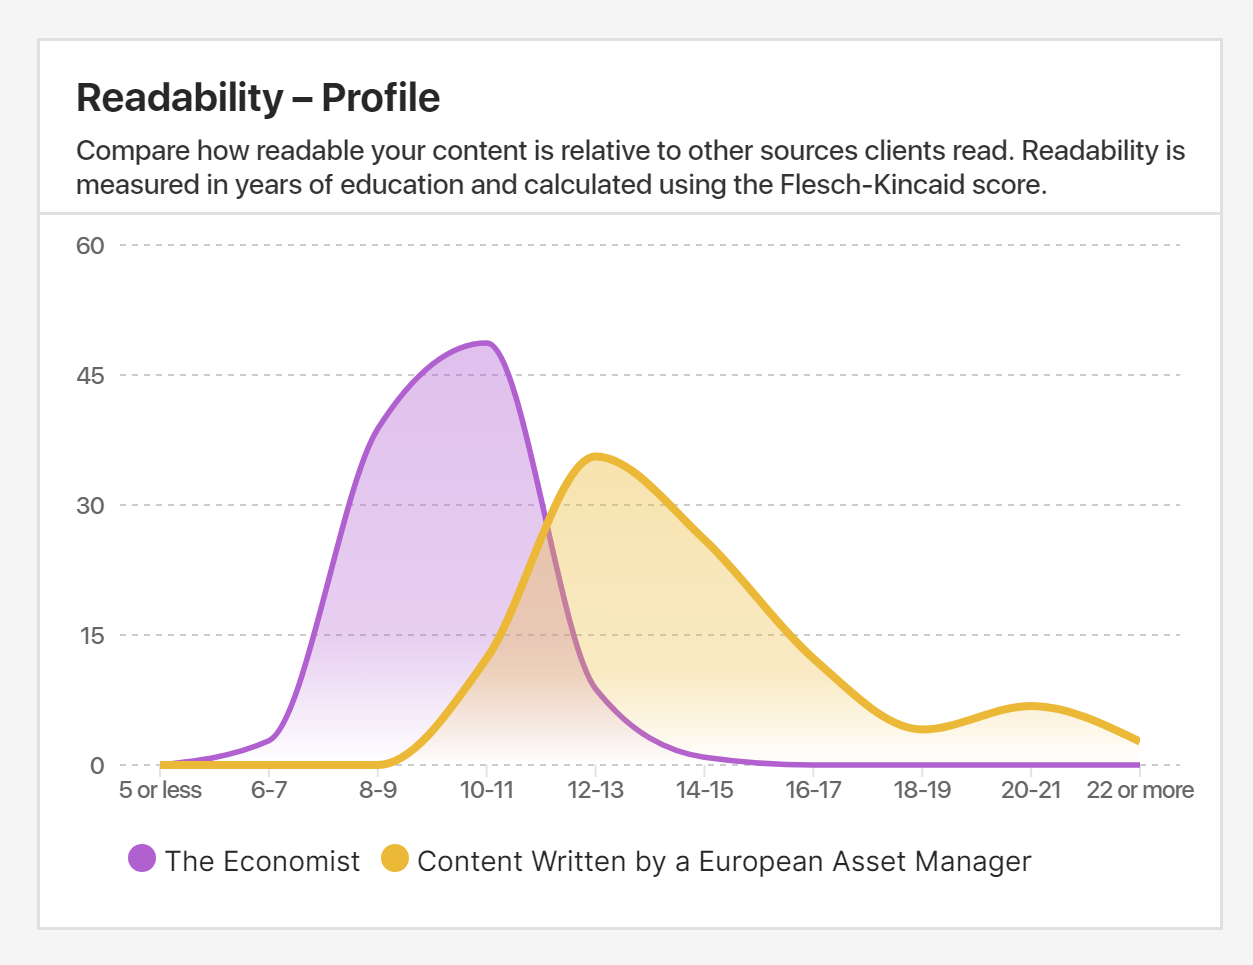Click the '14-15' axis tick label

click(x=705, y=790)
